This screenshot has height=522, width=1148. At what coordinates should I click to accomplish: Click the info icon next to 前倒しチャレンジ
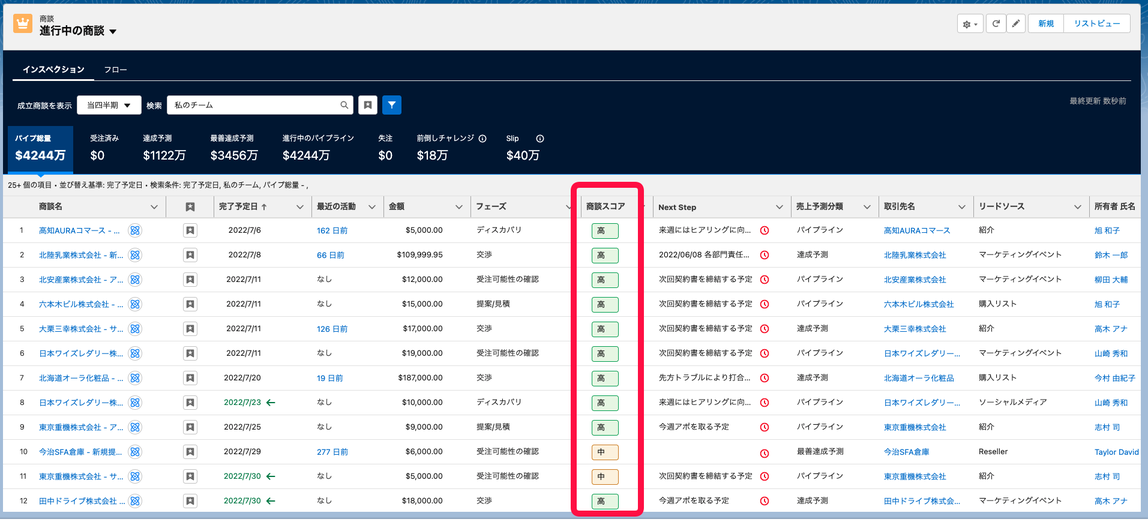482,138
